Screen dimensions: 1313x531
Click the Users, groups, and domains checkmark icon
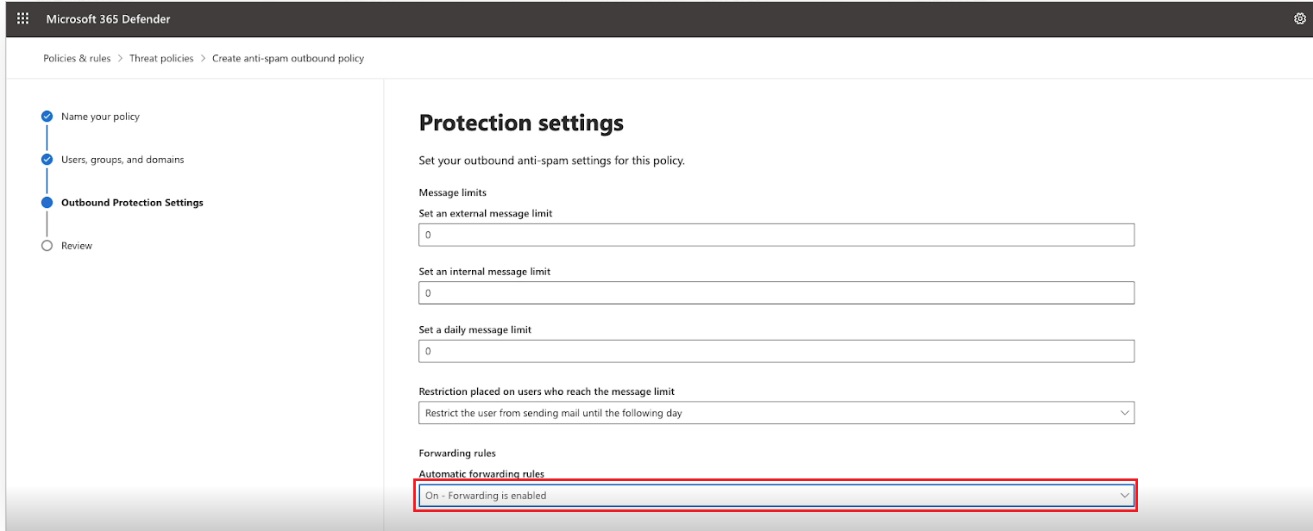click(46, 159)
